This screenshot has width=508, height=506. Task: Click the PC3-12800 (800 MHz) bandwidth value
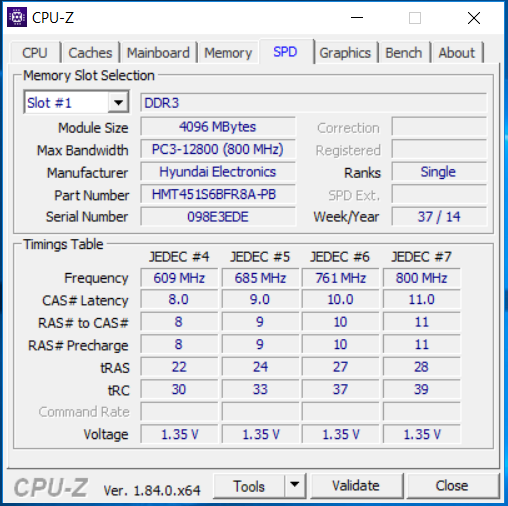(218, 149)
